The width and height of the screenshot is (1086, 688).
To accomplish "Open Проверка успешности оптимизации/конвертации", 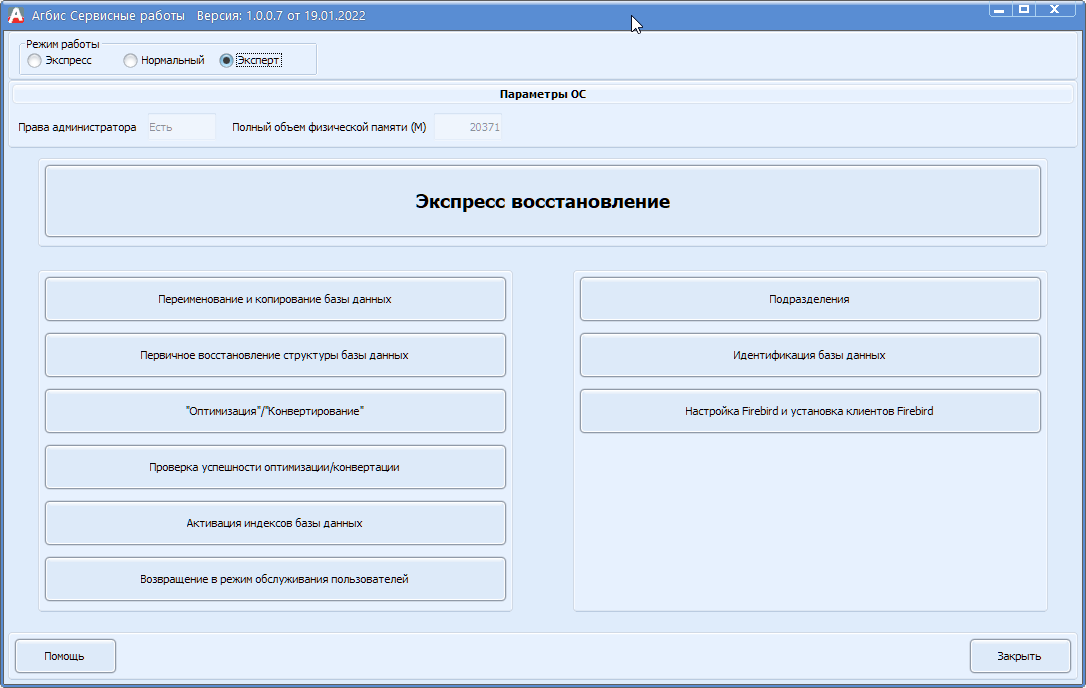I will click(275, 466).
